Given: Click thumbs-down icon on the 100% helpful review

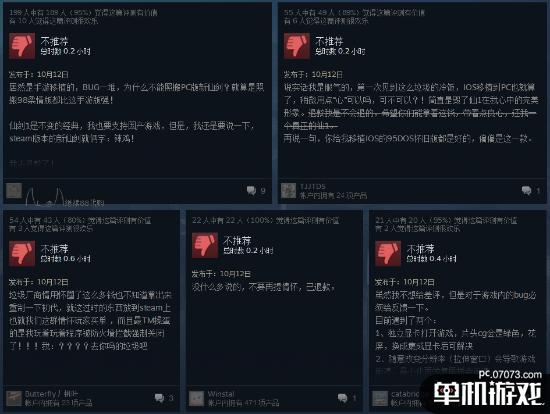Looking at the screenshot, I should tap(205, 245).
